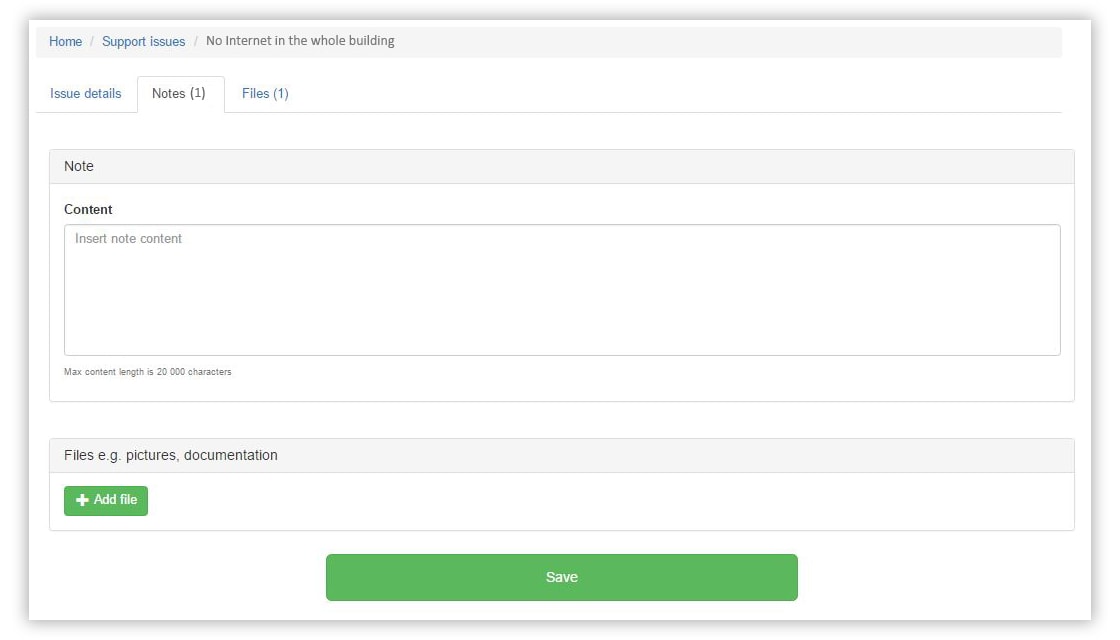Save the note with the Save button

(561, 577)
